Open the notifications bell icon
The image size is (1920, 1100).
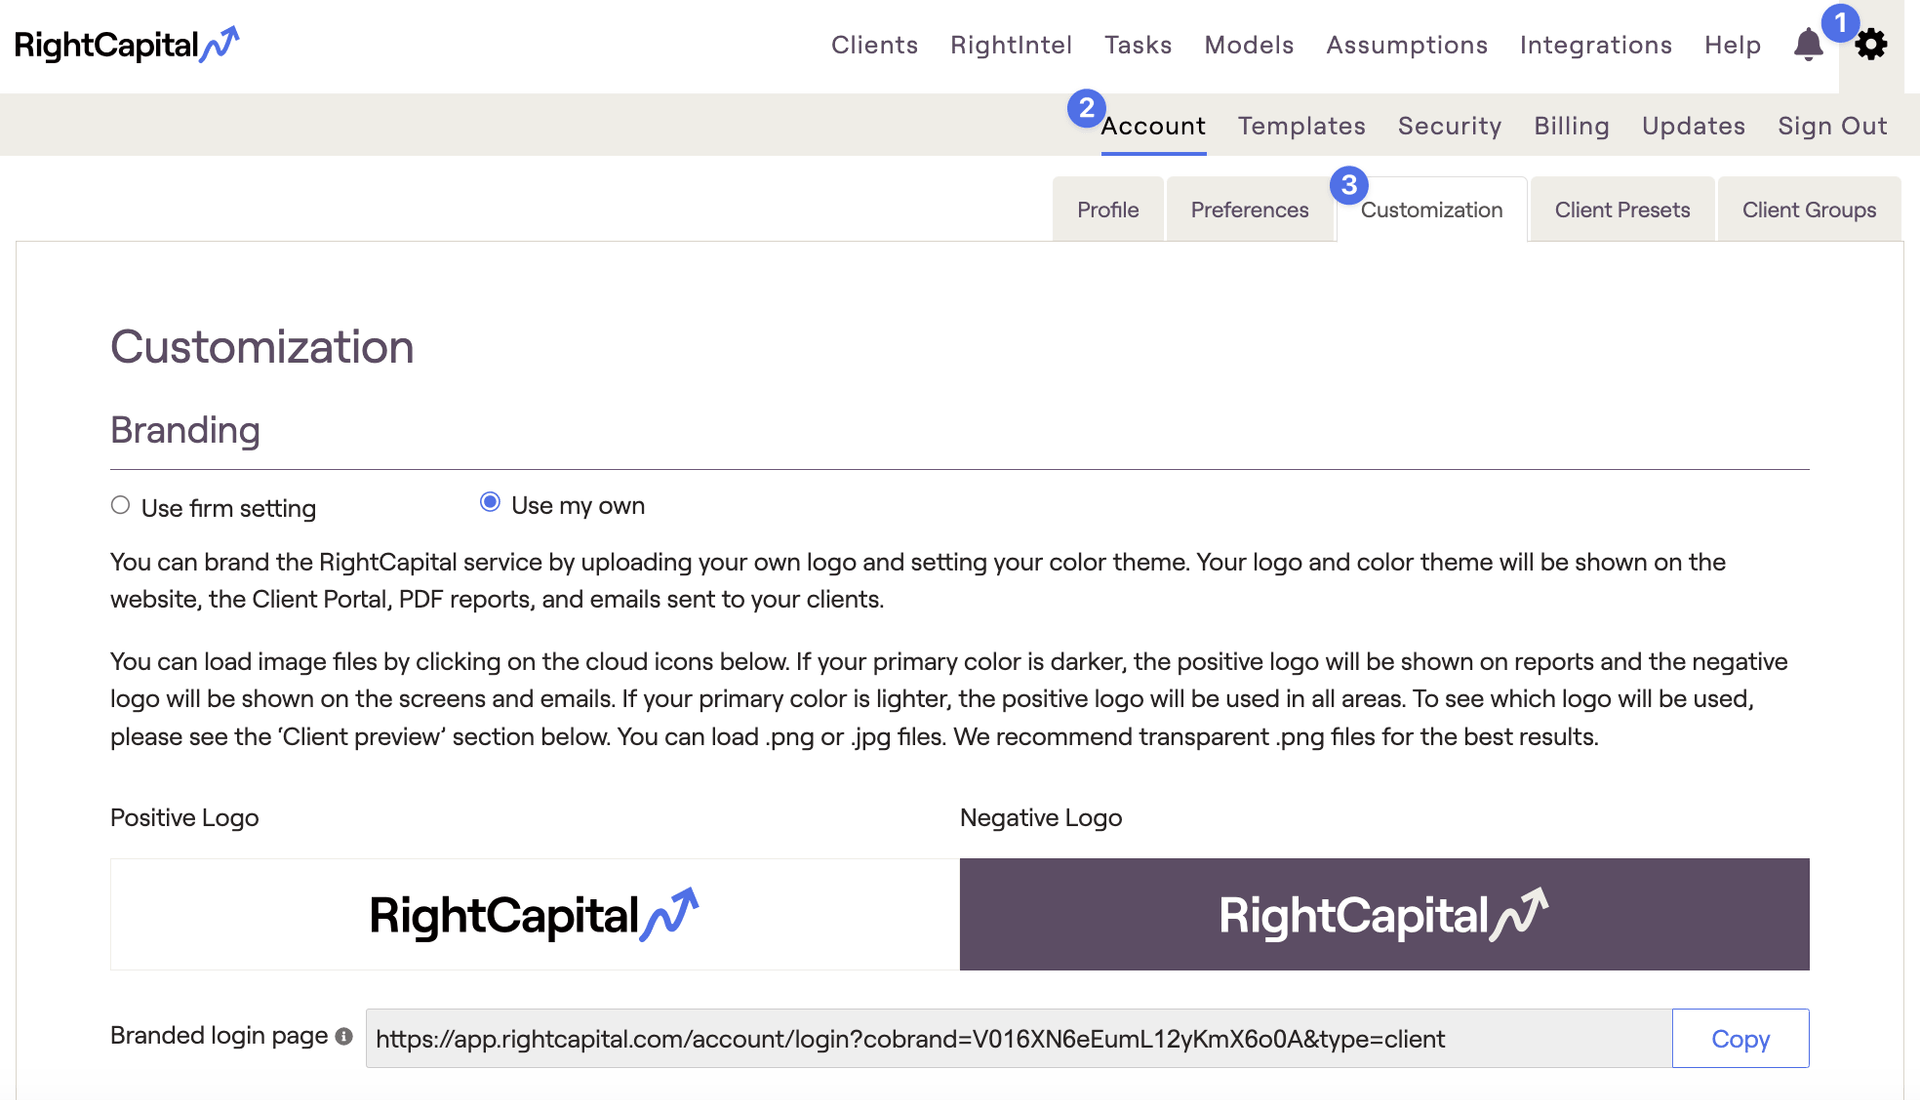tap(1808, 45)
